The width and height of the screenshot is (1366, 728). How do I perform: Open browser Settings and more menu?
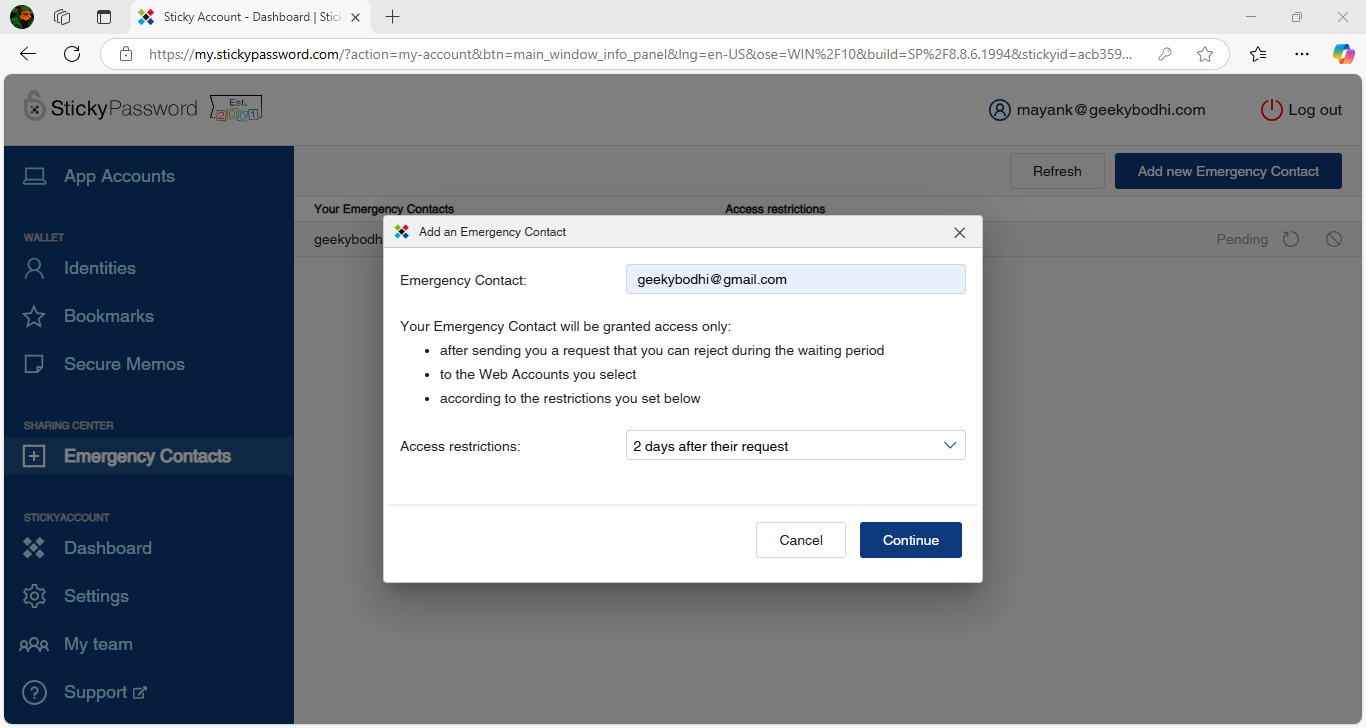1301,54
